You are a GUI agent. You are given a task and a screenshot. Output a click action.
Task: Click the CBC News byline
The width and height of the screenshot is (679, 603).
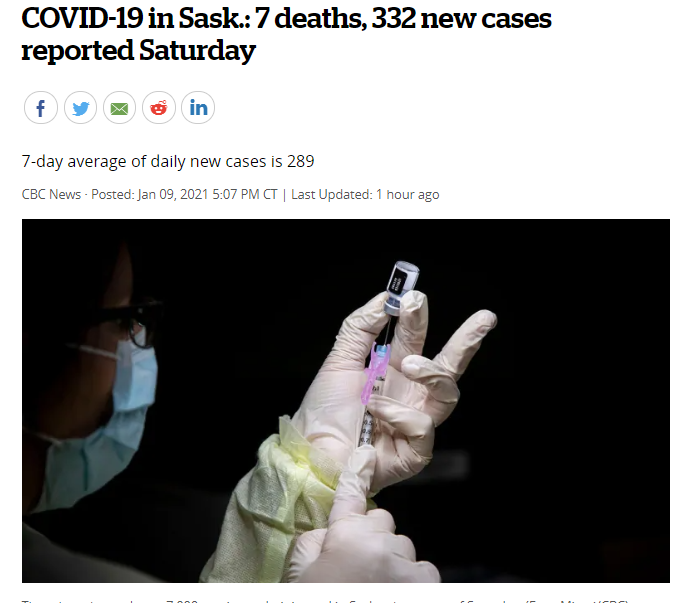(51, 195)
